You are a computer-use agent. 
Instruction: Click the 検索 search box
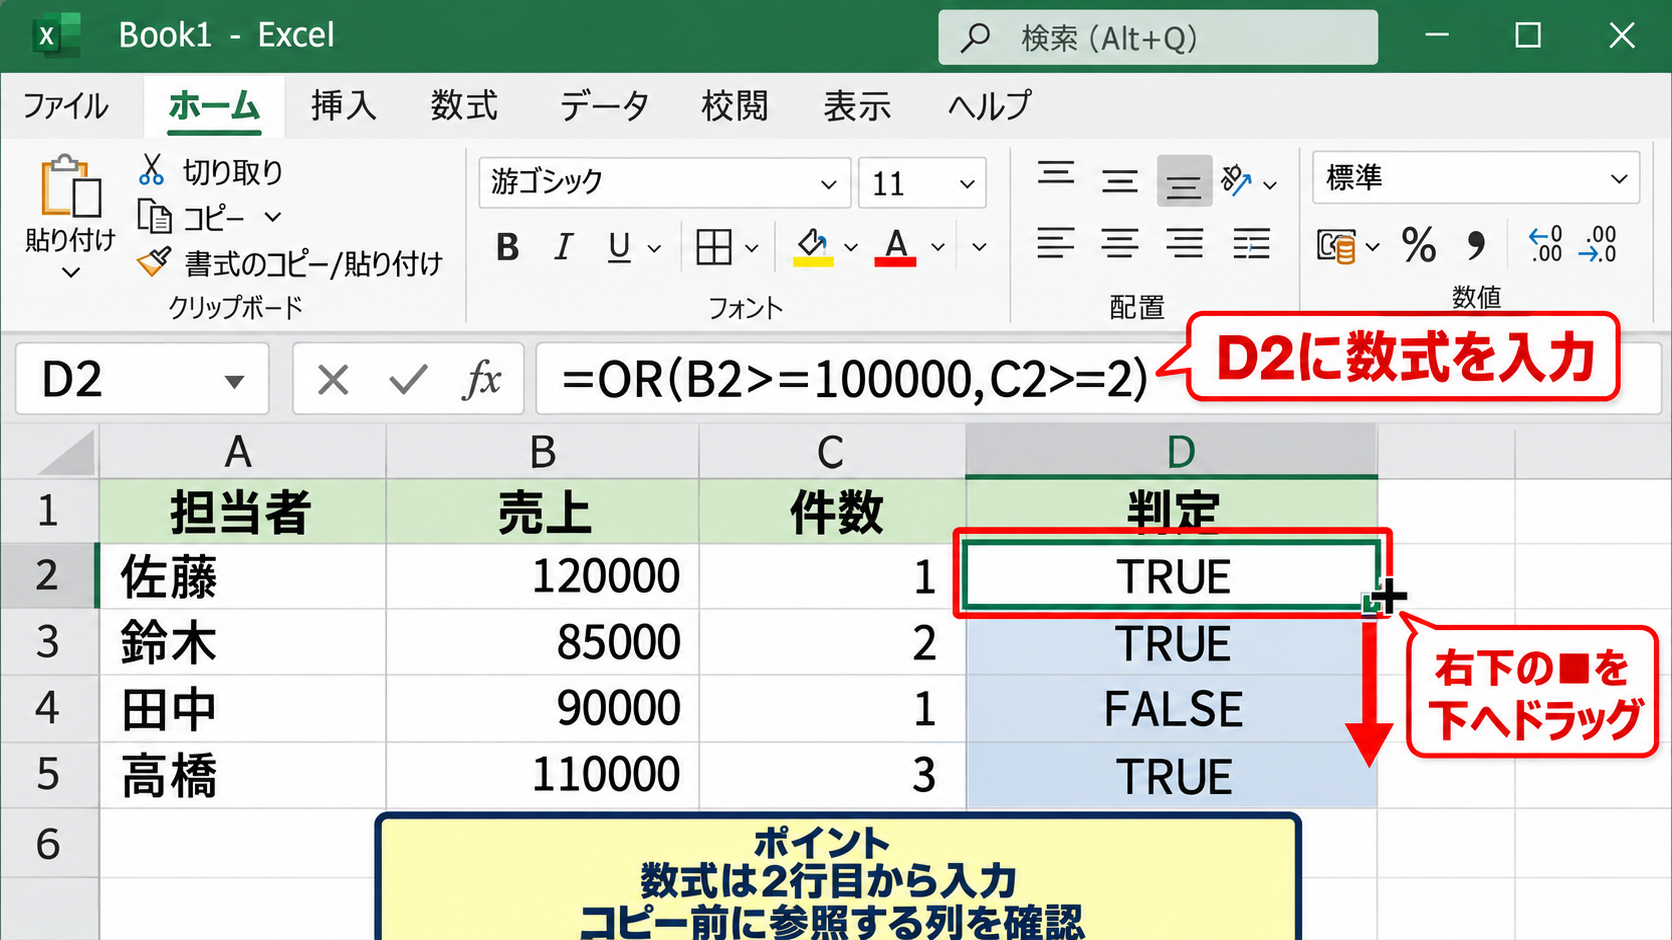pos(1157,38)
